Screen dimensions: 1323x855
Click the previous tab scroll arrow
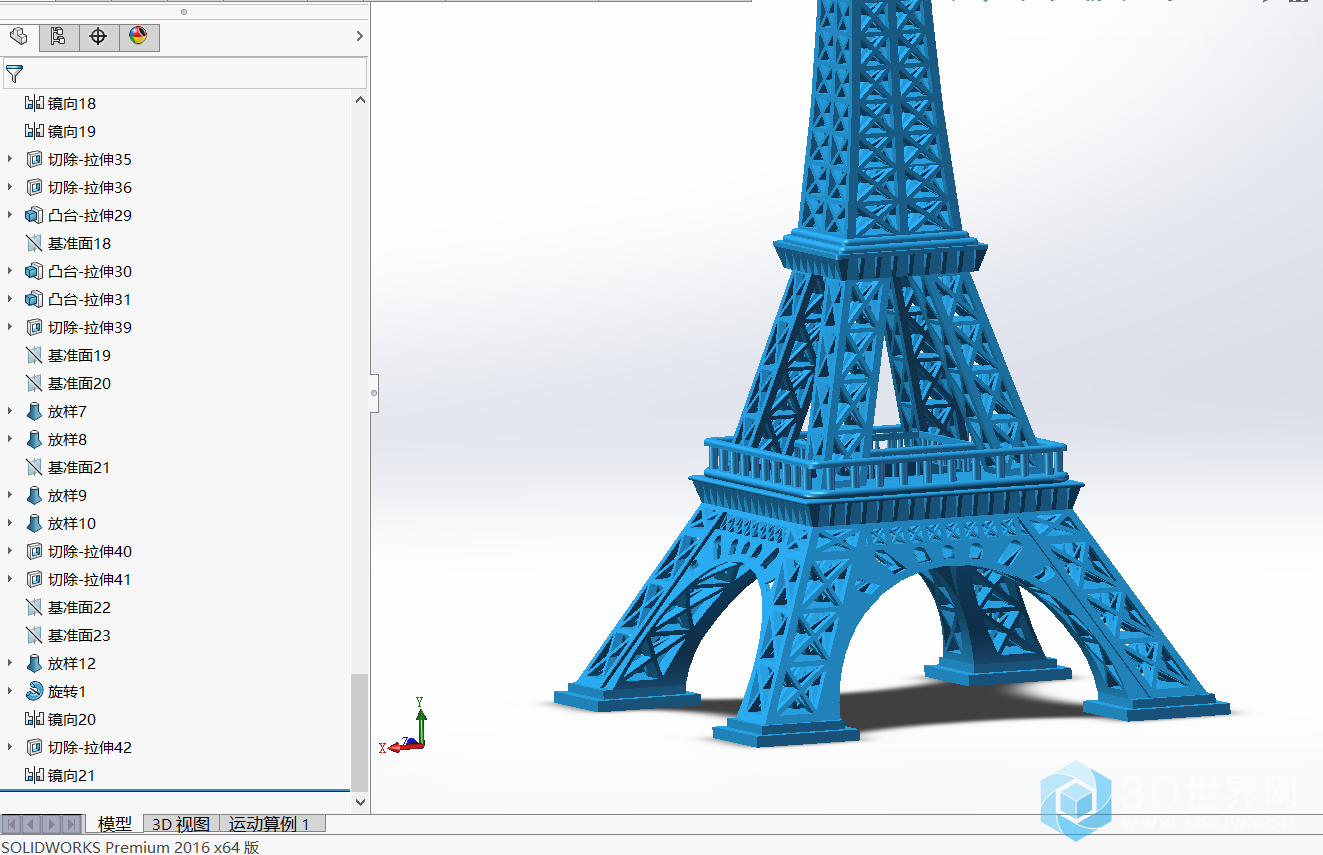32,824
